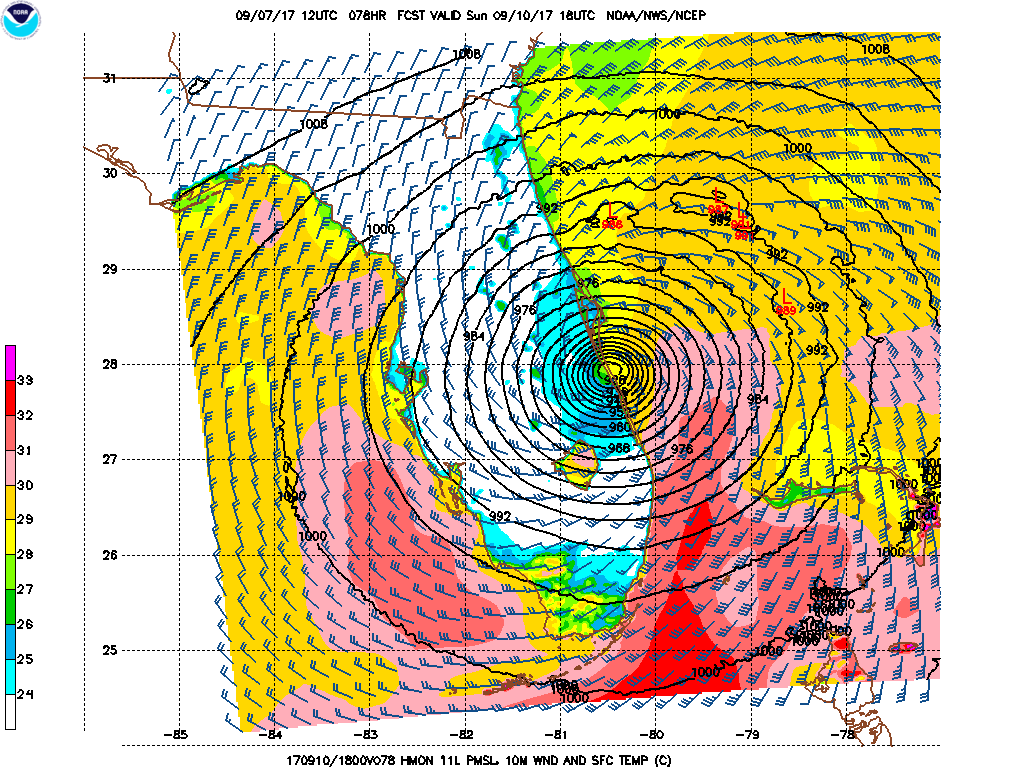This screenshot has width=1024, height=768.
Task: Click the 988 isobar label near storm center
Action: [x=619, y=448]
